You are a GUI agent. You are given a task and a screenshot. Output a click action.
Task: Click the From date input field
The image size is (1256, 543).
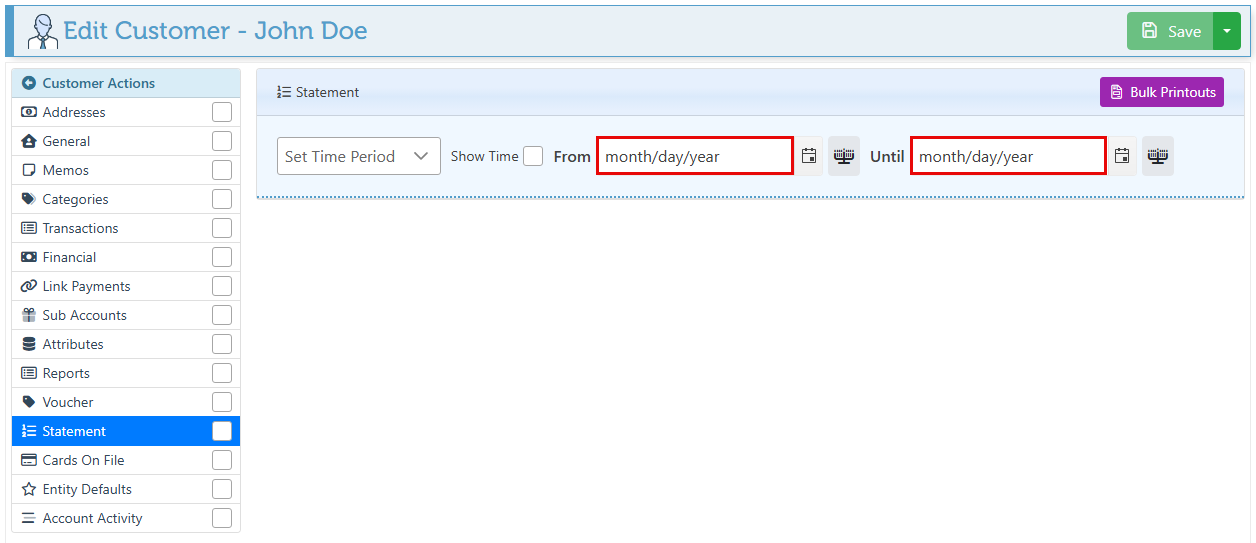point(694,156)
